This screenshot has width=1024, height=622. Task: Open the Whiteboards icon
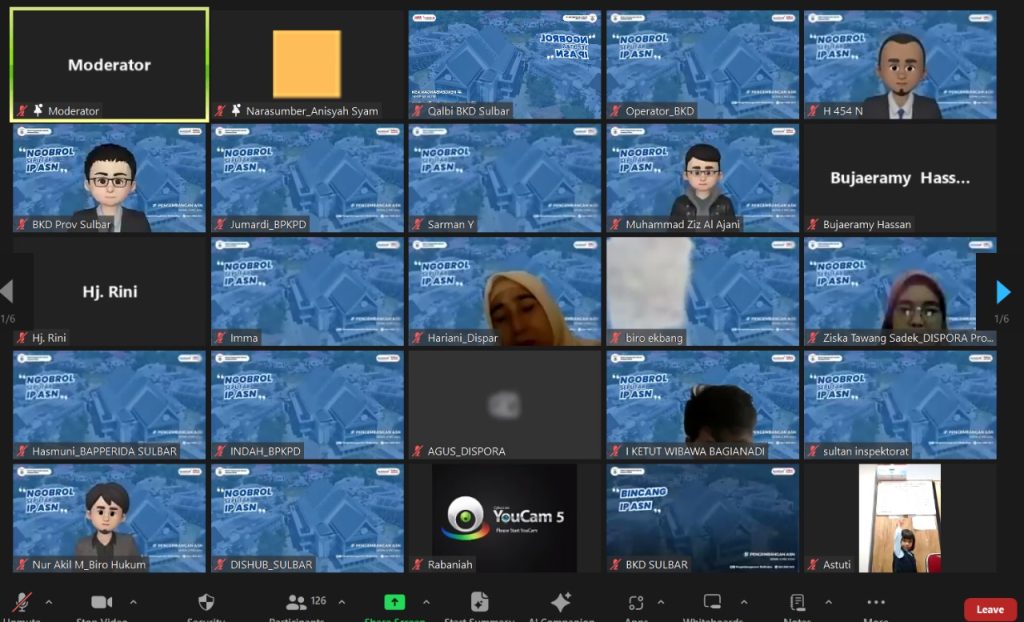(712, 601)
